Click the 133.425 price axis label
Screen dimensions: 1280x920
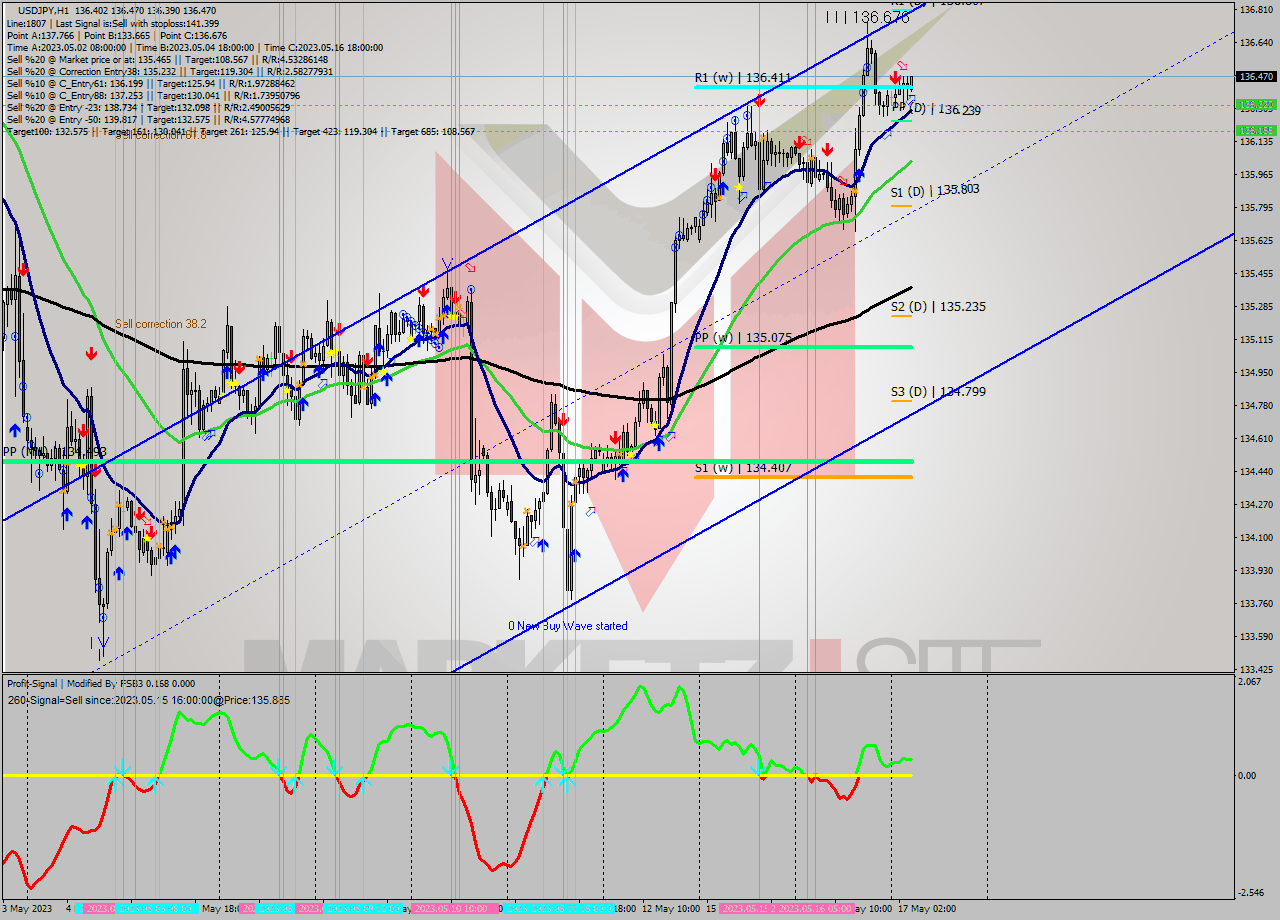point(1256,669)
